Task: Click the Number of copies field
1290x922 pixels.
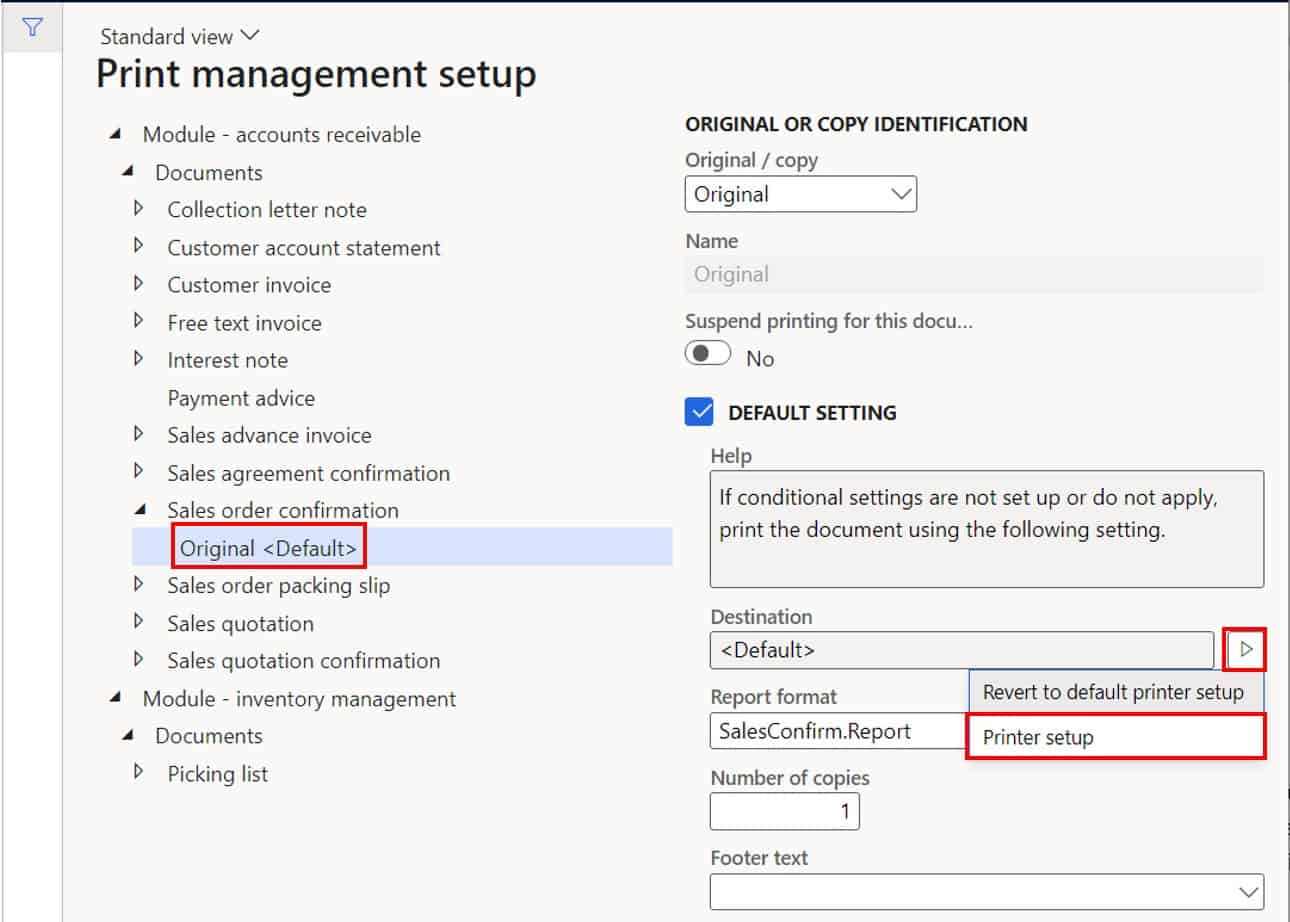Action: tap(785, 811)
